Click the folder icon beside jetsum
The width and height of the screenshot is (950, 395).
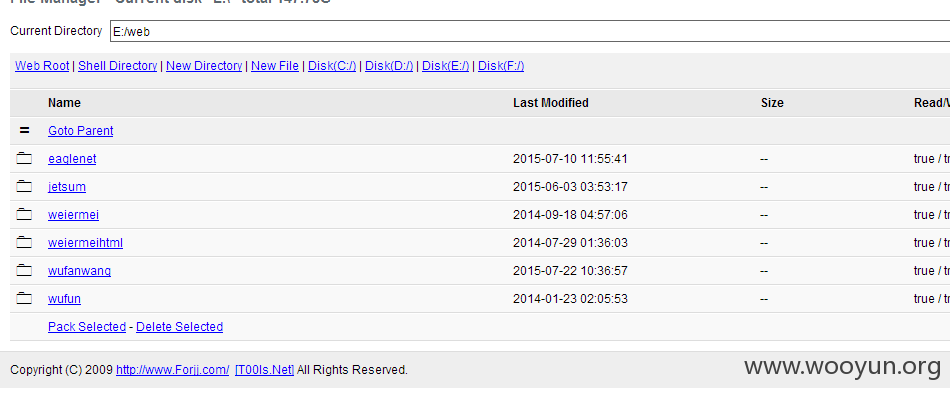coord(24,187)
